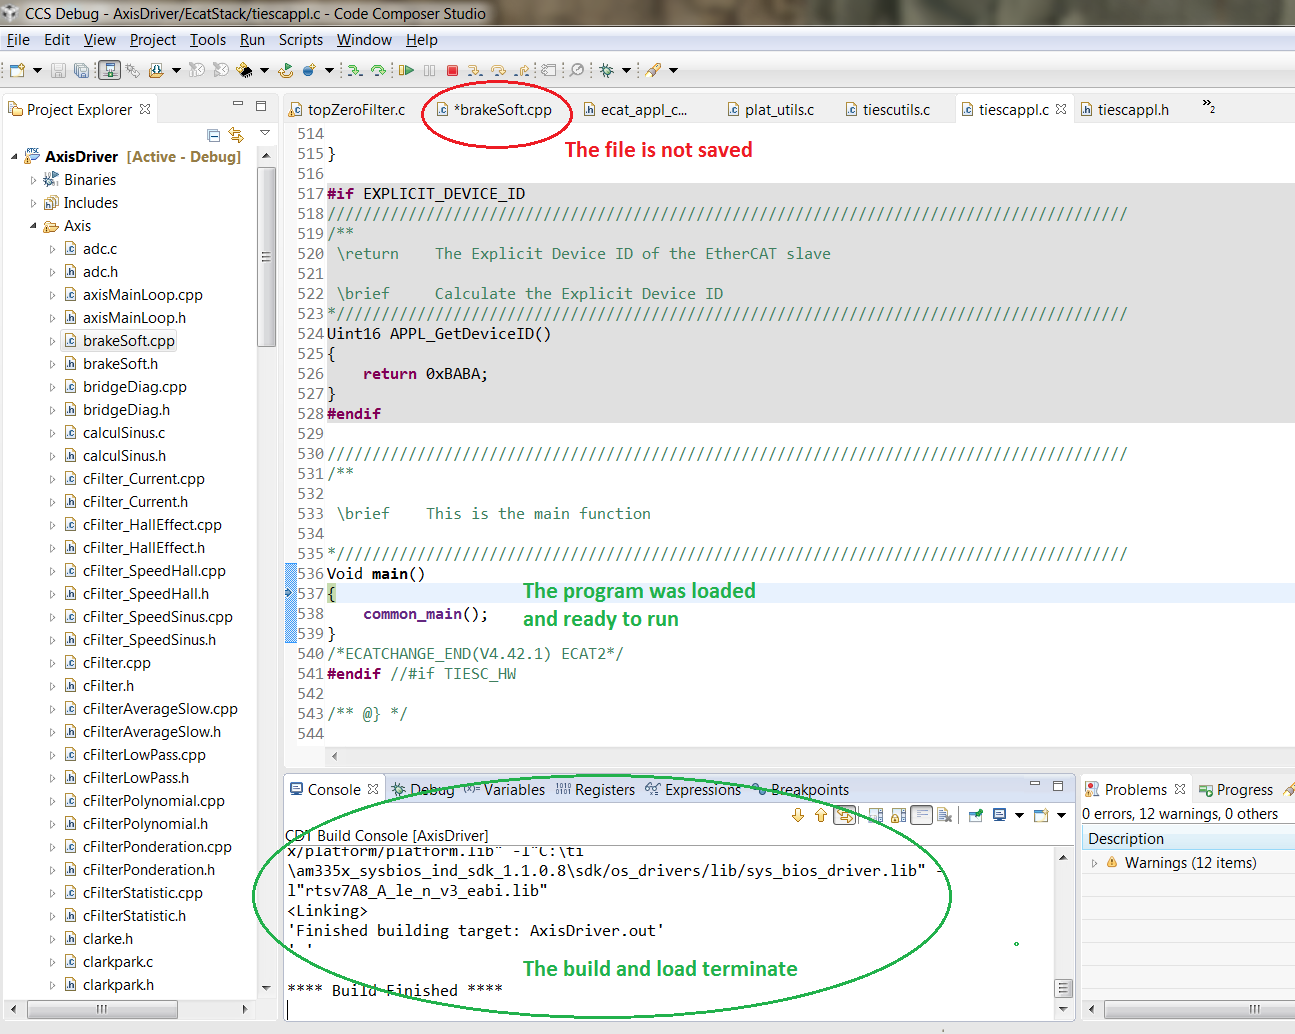Click the Terminate red square button
1295x1034 pixels.
coord(452,70)
